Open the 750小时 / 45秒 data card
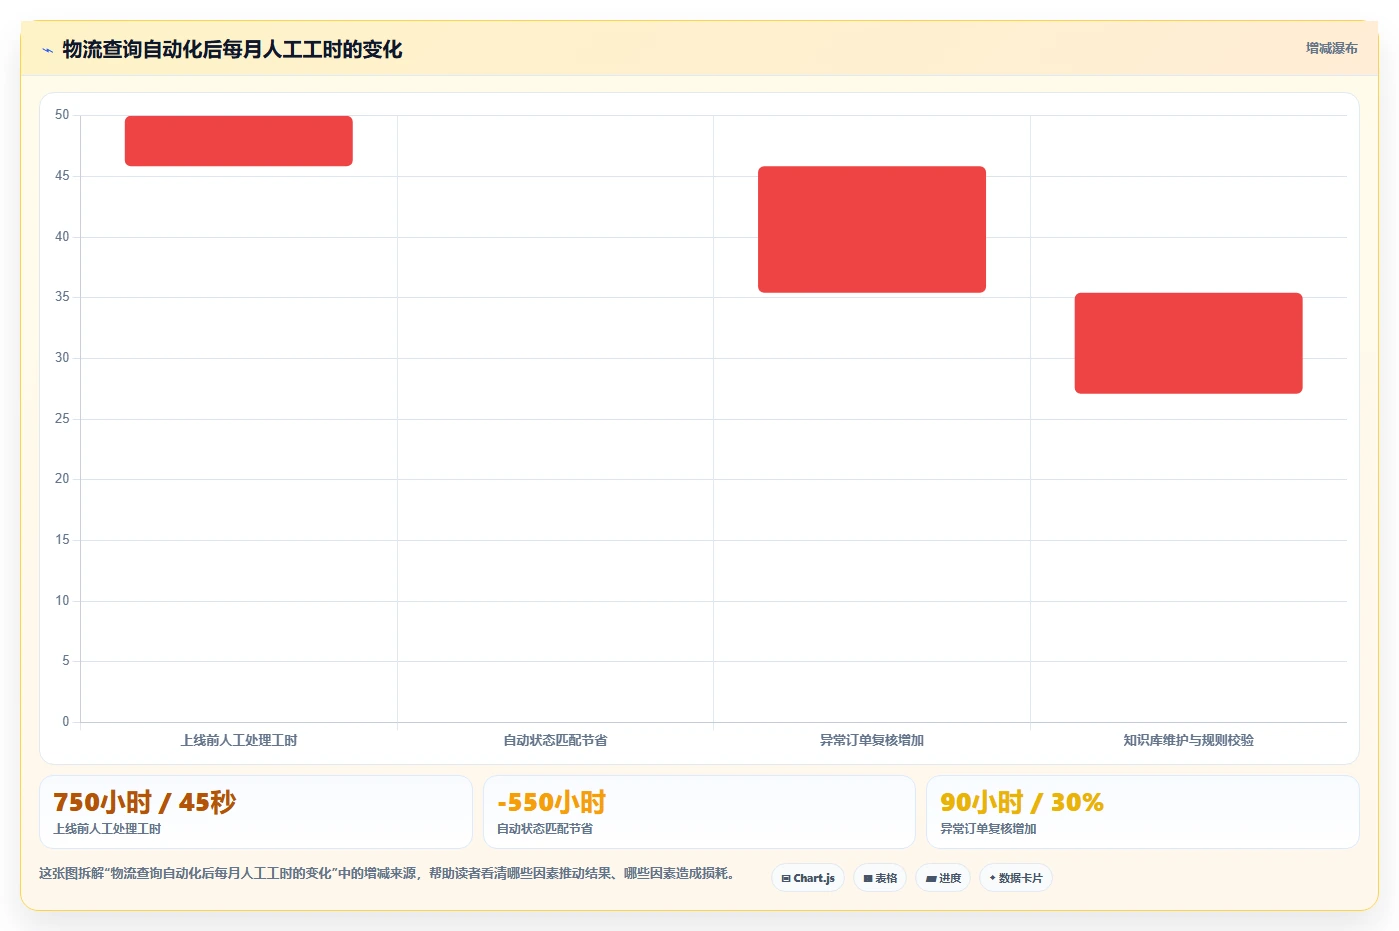Viewport: 1399px width, 931px height. coord(256,812)
